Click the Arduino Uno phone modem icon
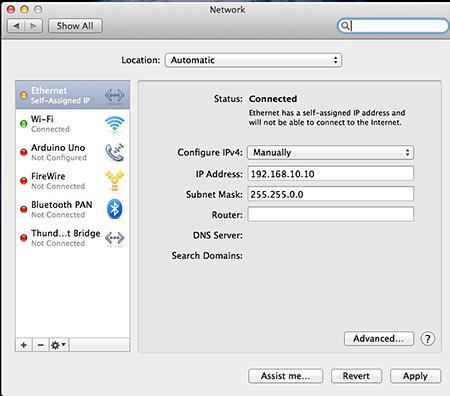 [x=114, y=152]
